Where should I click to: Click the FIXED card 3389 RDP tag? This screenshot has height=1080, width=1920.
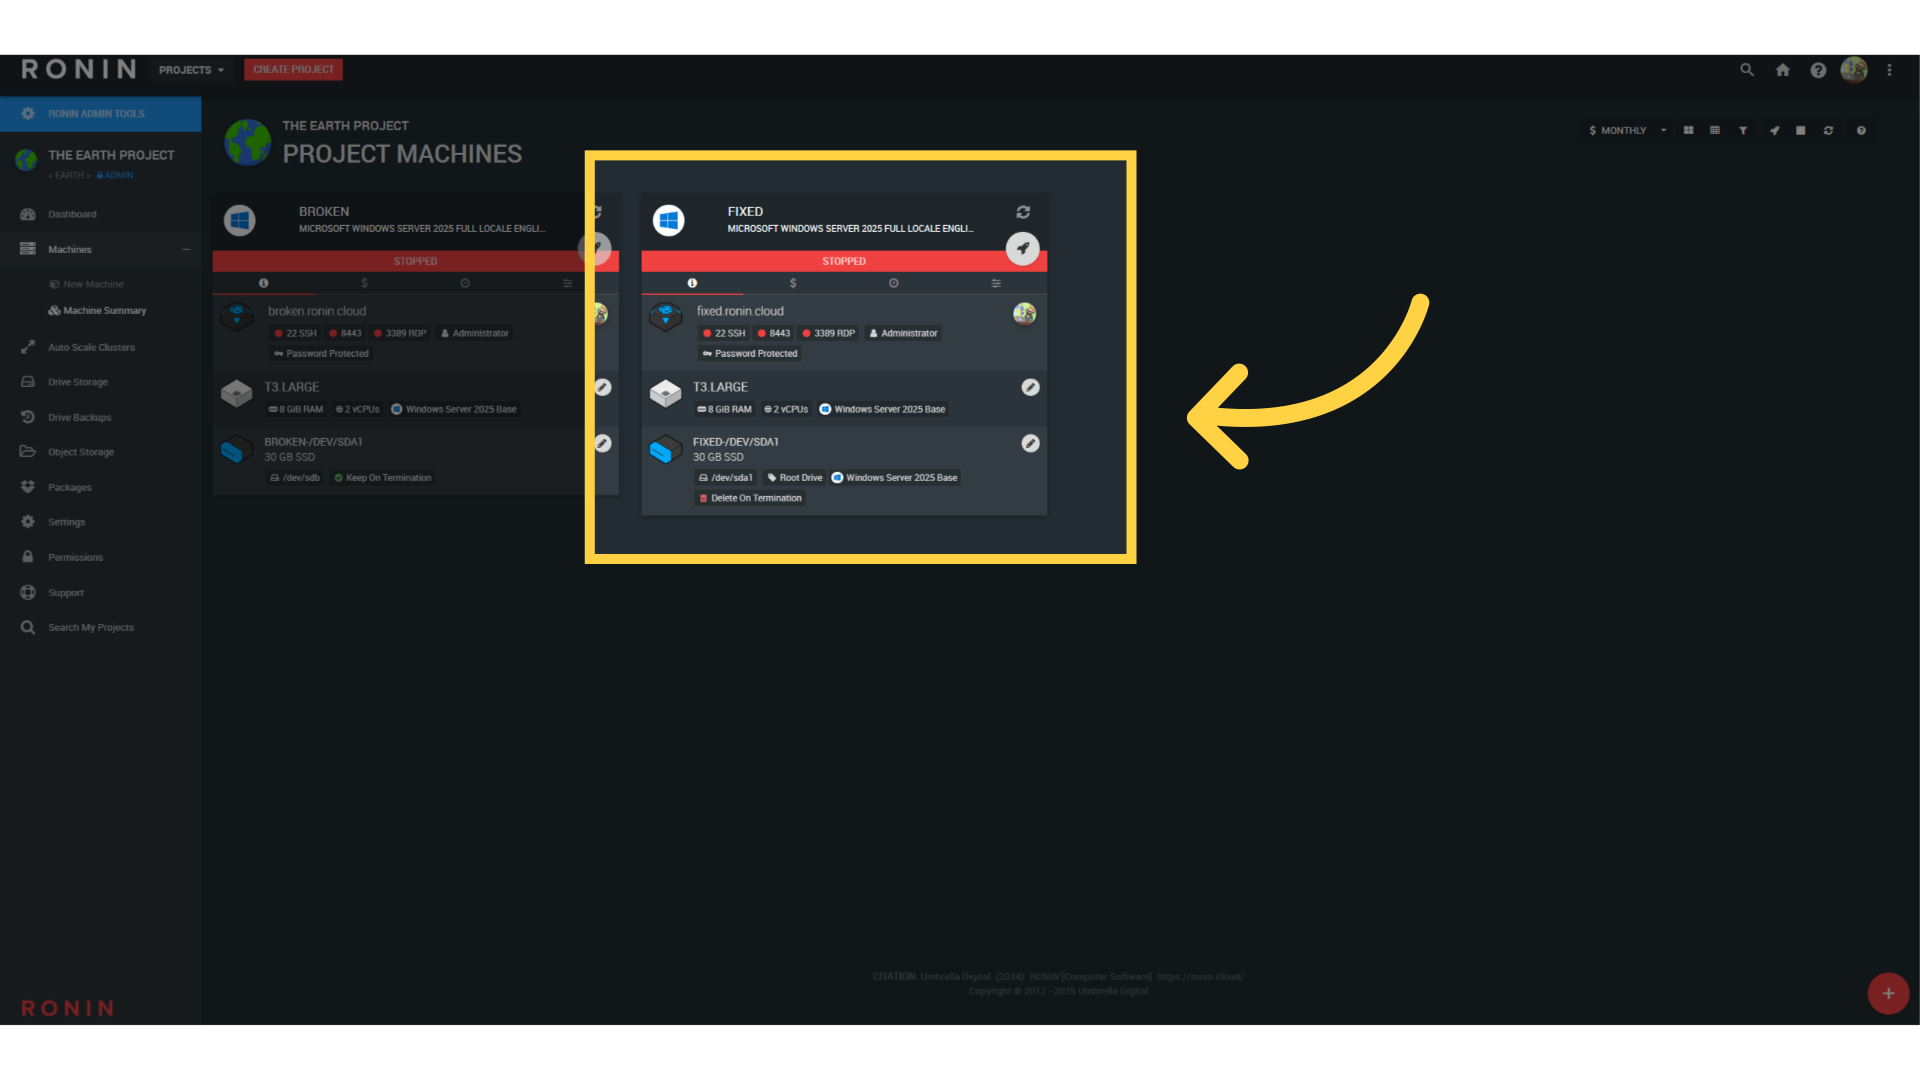point(828,333)
